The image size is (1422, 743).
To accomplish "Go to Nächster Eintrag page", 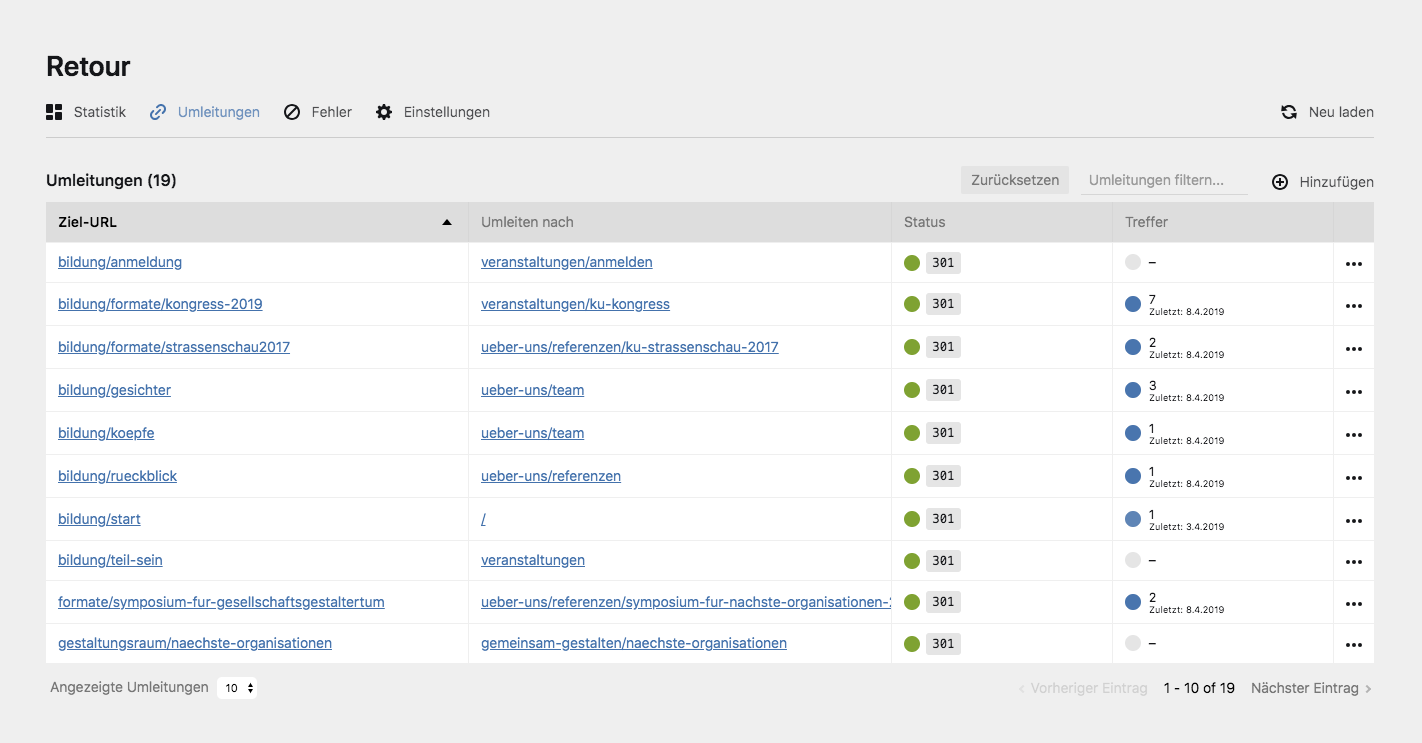I will click(1310, 688).
